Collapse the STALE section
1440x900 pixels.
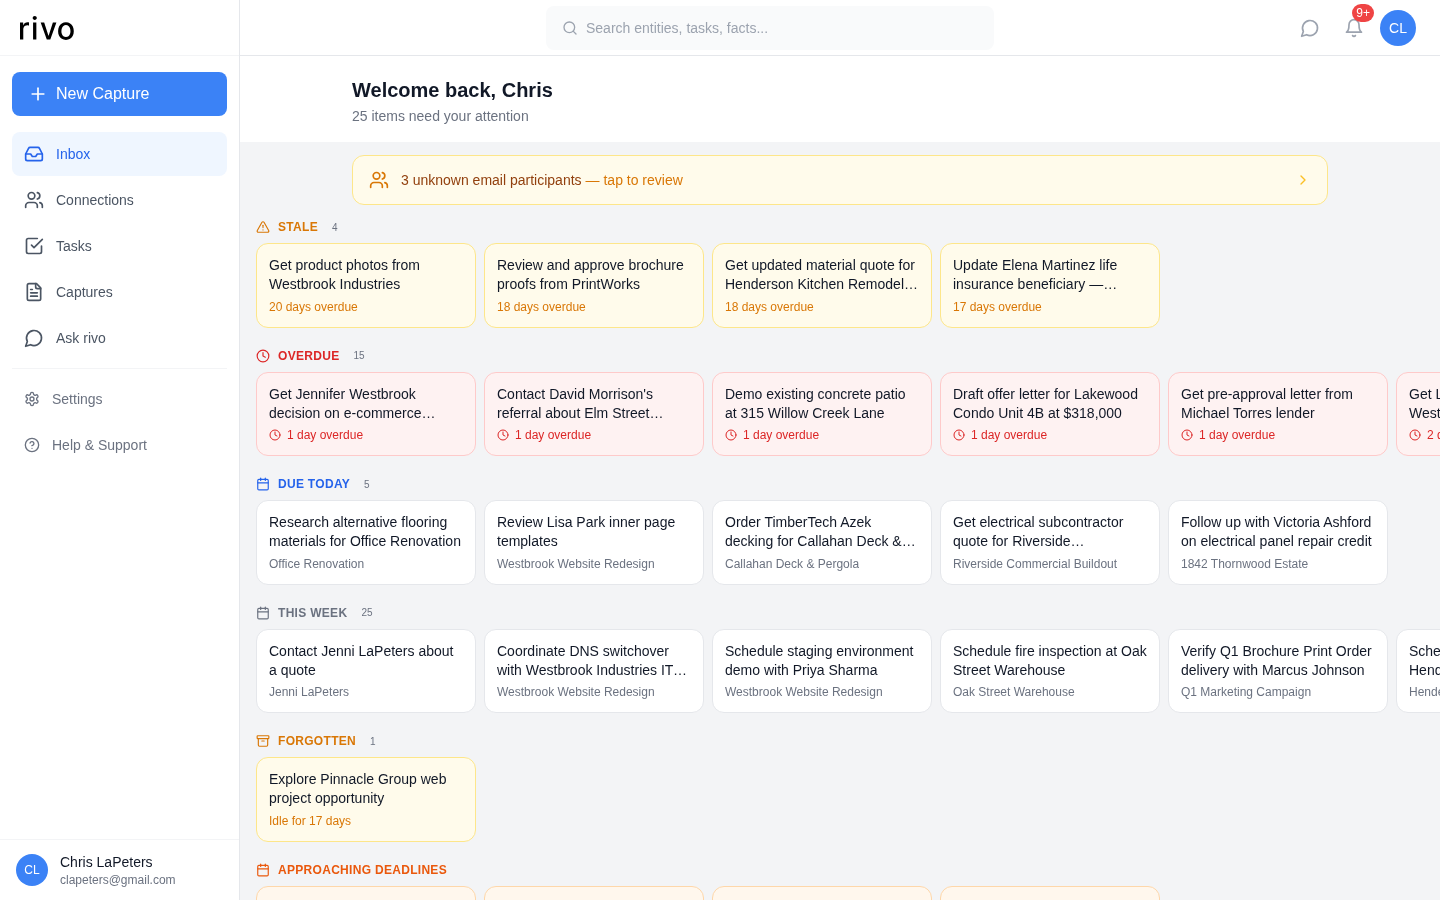point(298,227)
